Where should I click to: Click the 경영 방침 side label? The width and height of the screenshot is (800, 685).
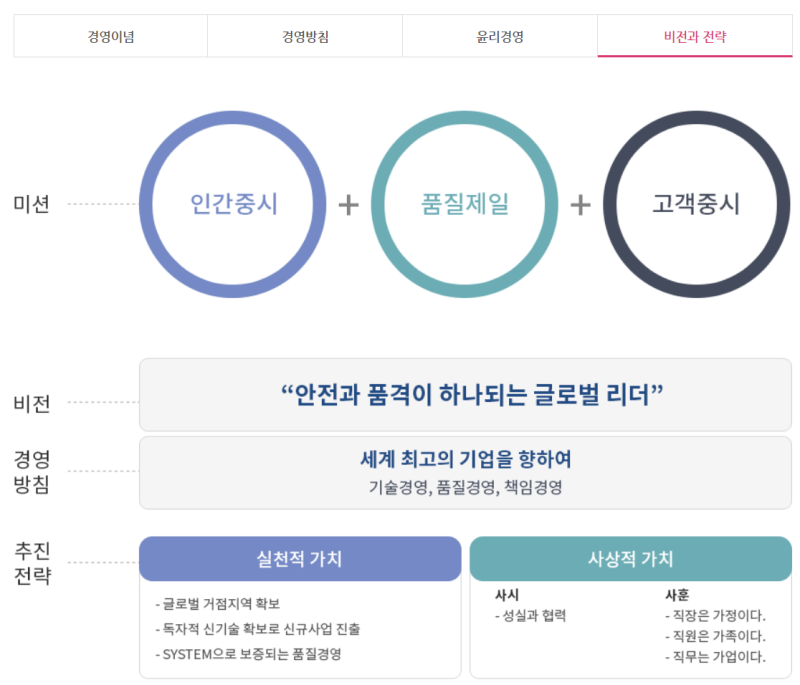(32, 472)
